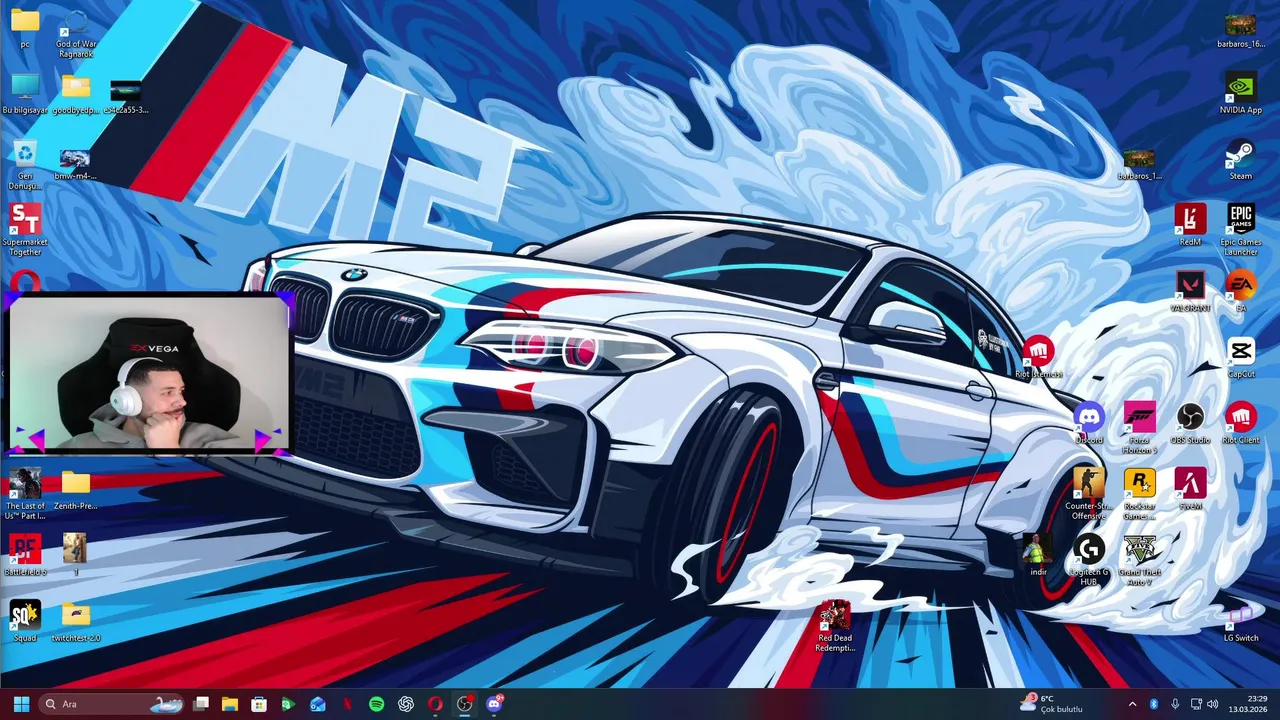1280x720 pixels.
Task: Open the goodbyedpi folder icon
Action: pos(76,94)
